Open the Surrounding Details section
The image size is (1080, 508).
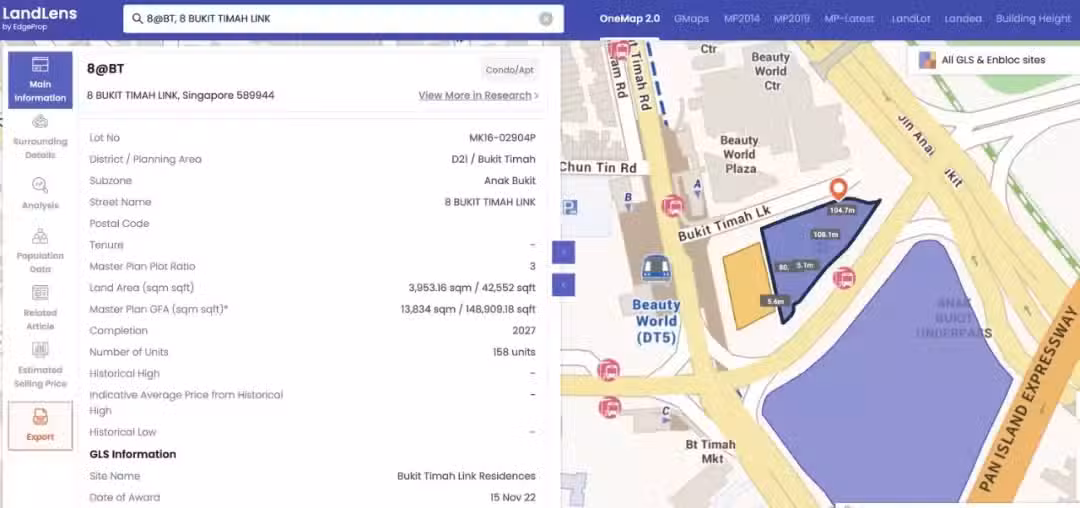click(40, 136)
